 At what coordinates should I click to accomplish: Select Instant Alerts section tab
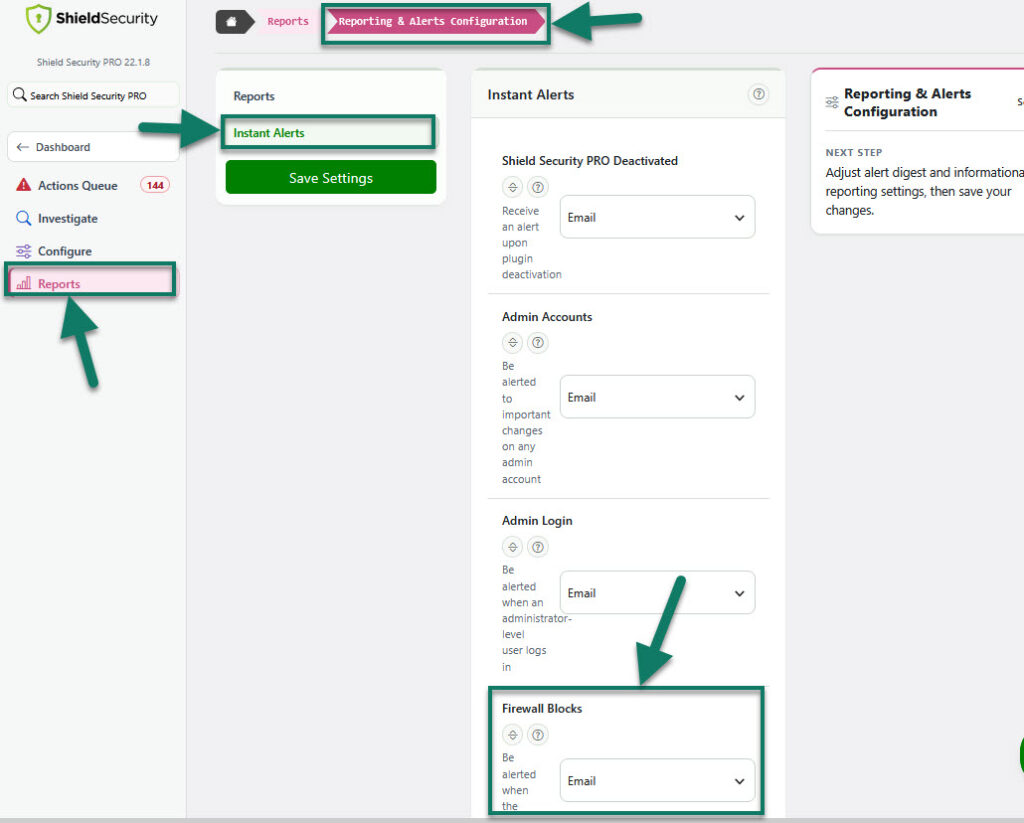coord(329,133)
